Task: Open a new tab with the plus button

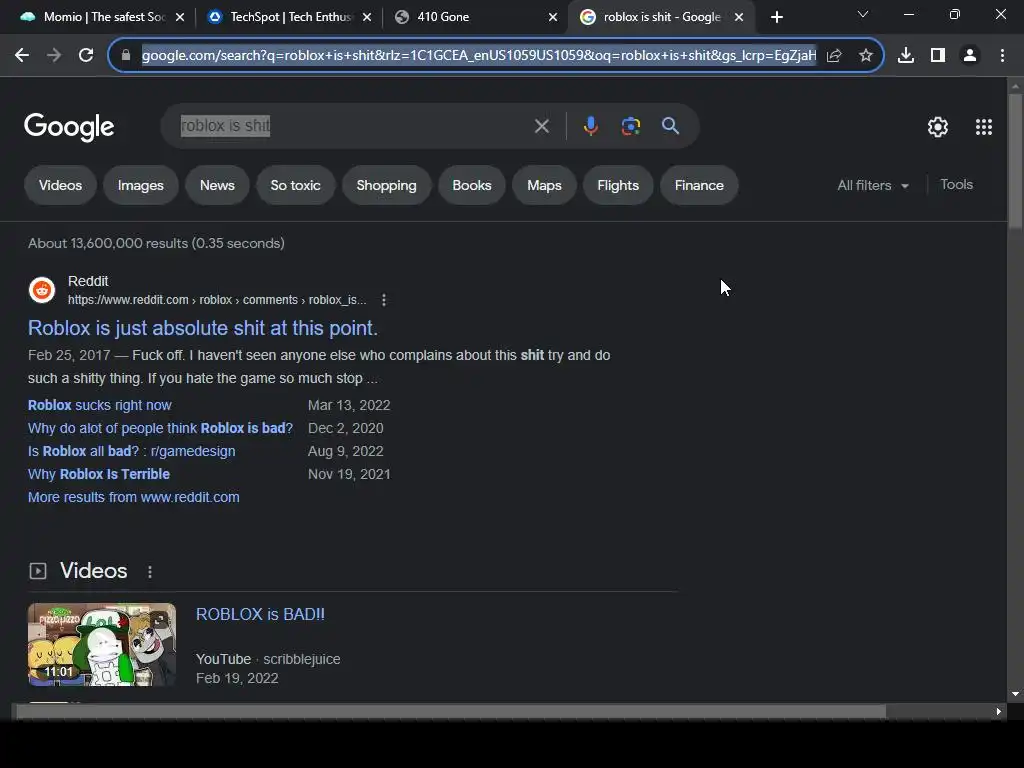Action: pyautogui.click(x=776, y=17)
